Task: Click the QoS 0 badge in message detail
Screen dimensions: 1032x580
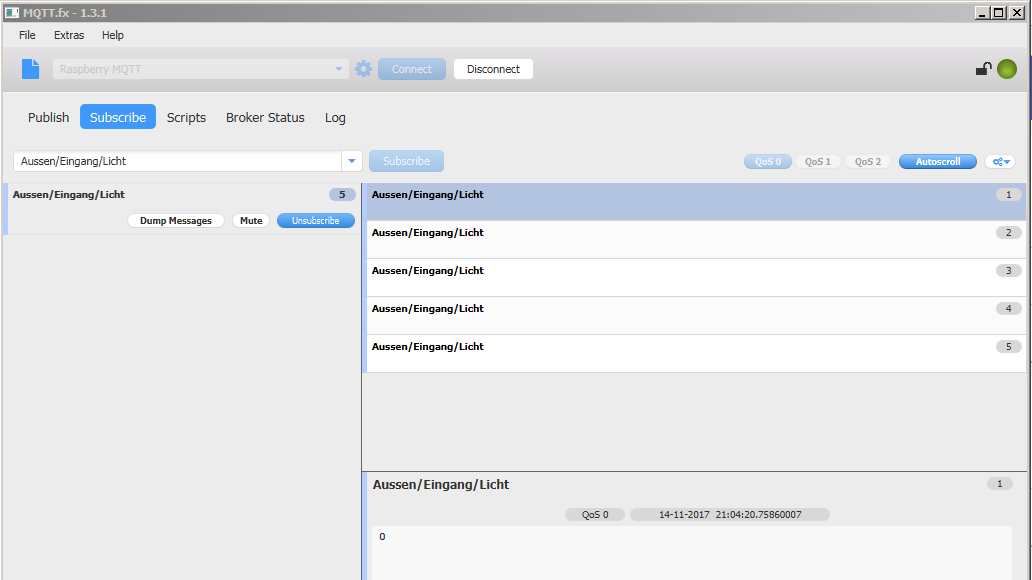Action: tap(595, 514)
